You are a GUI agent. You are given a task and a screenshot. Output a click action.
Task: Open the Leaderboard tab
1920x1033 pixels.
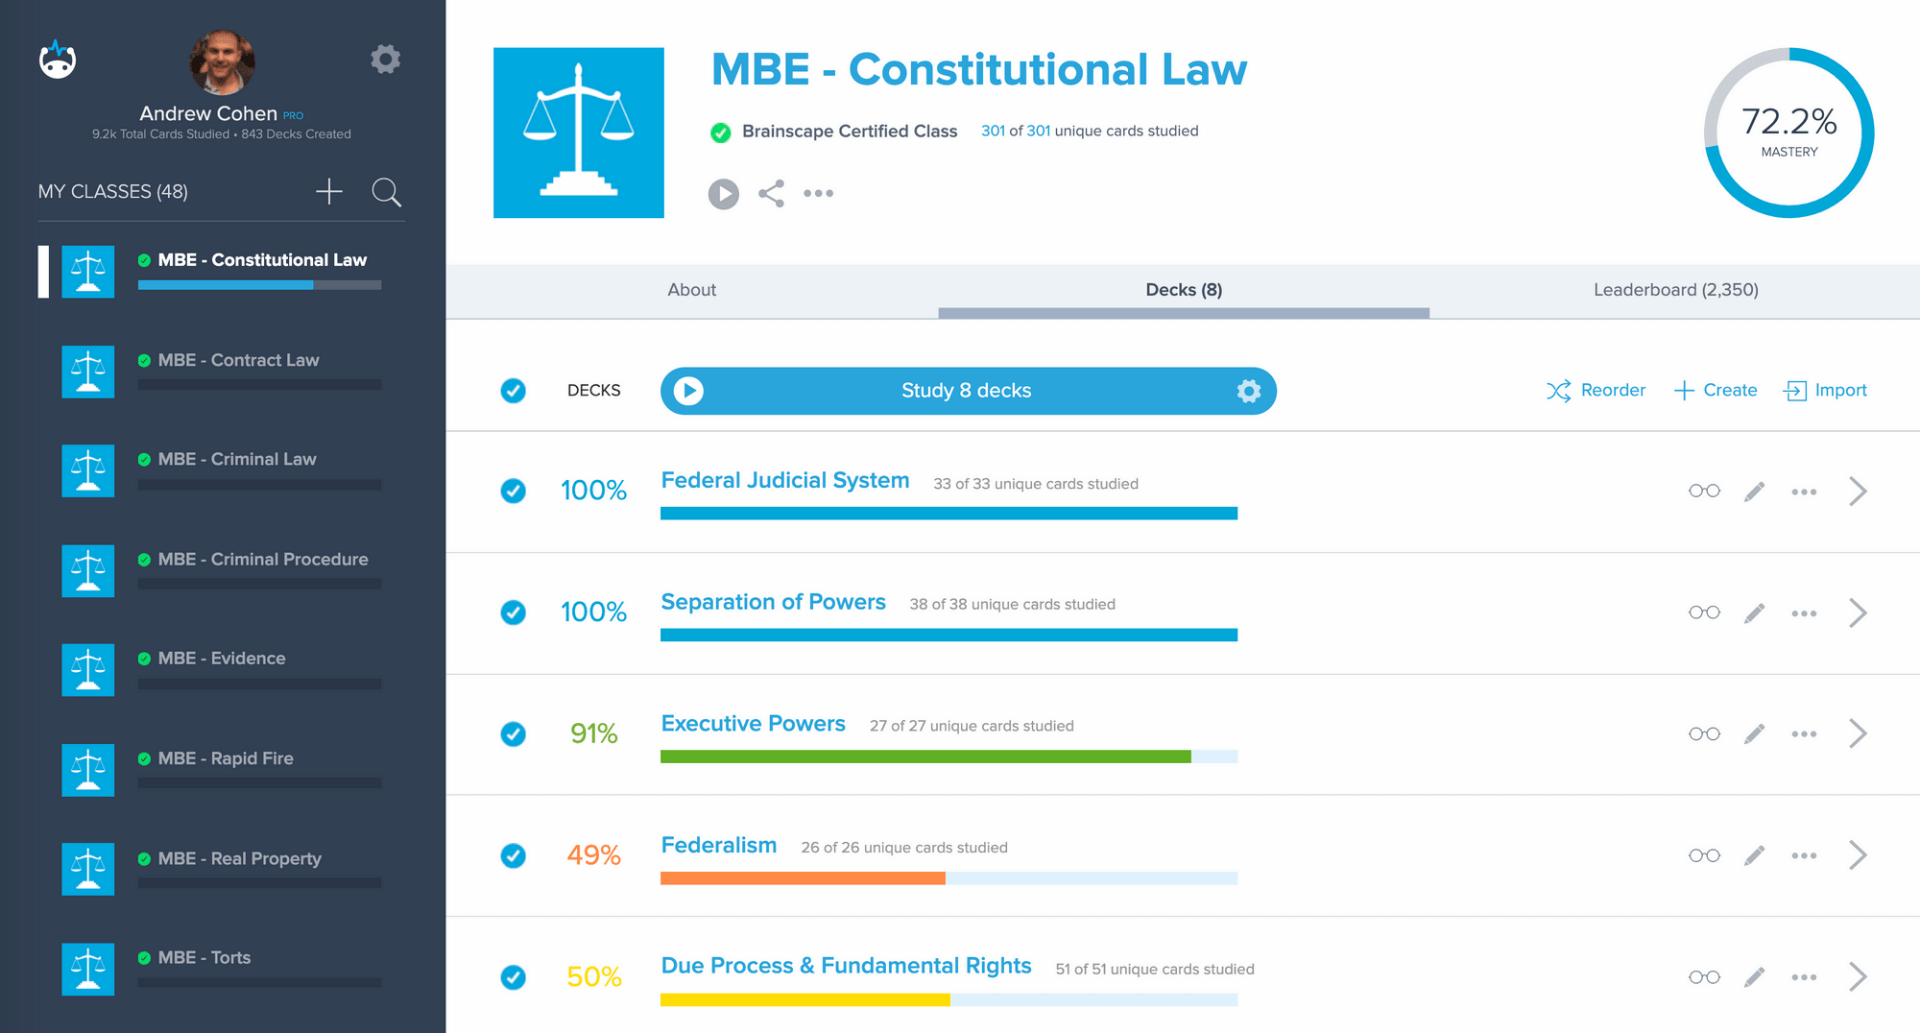[1675, 290]
